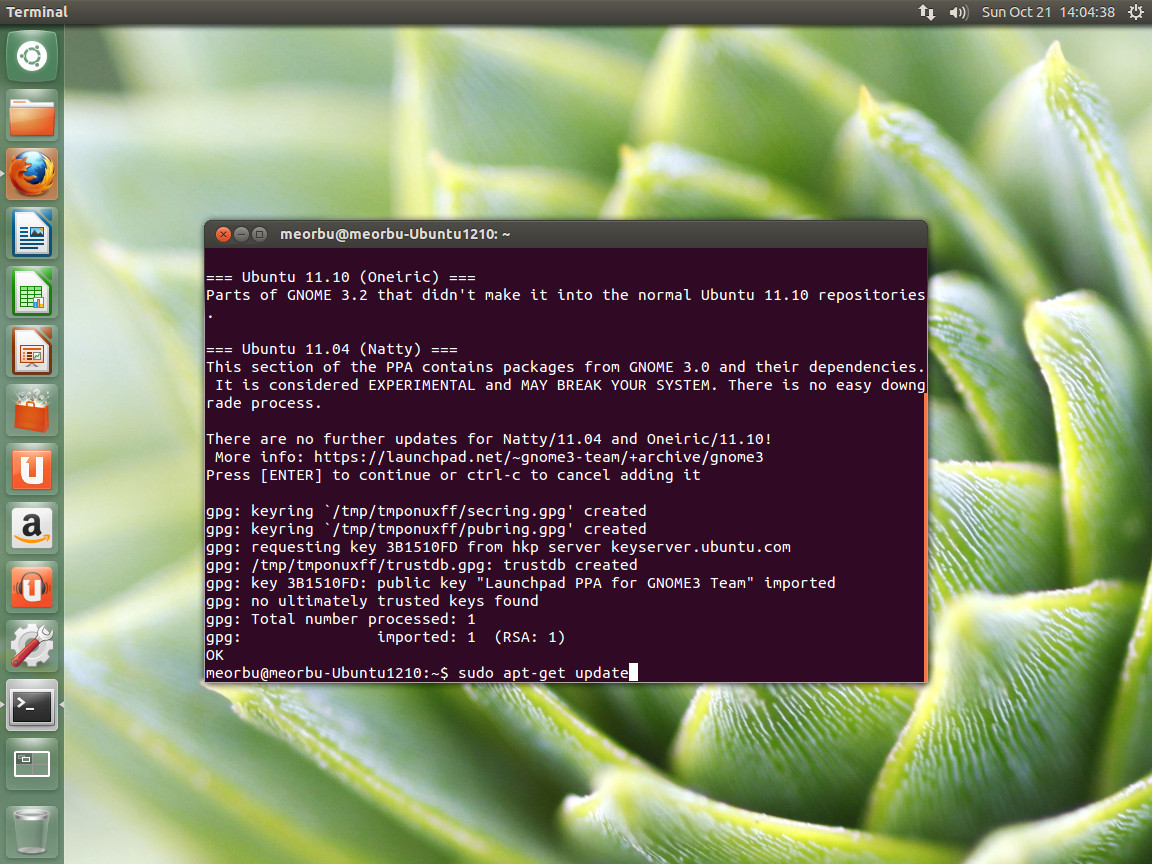Click 'pubring.gpg' created line
This screenshot has height=864, width=1152.
pyautogui.click(x=426, y=529)
